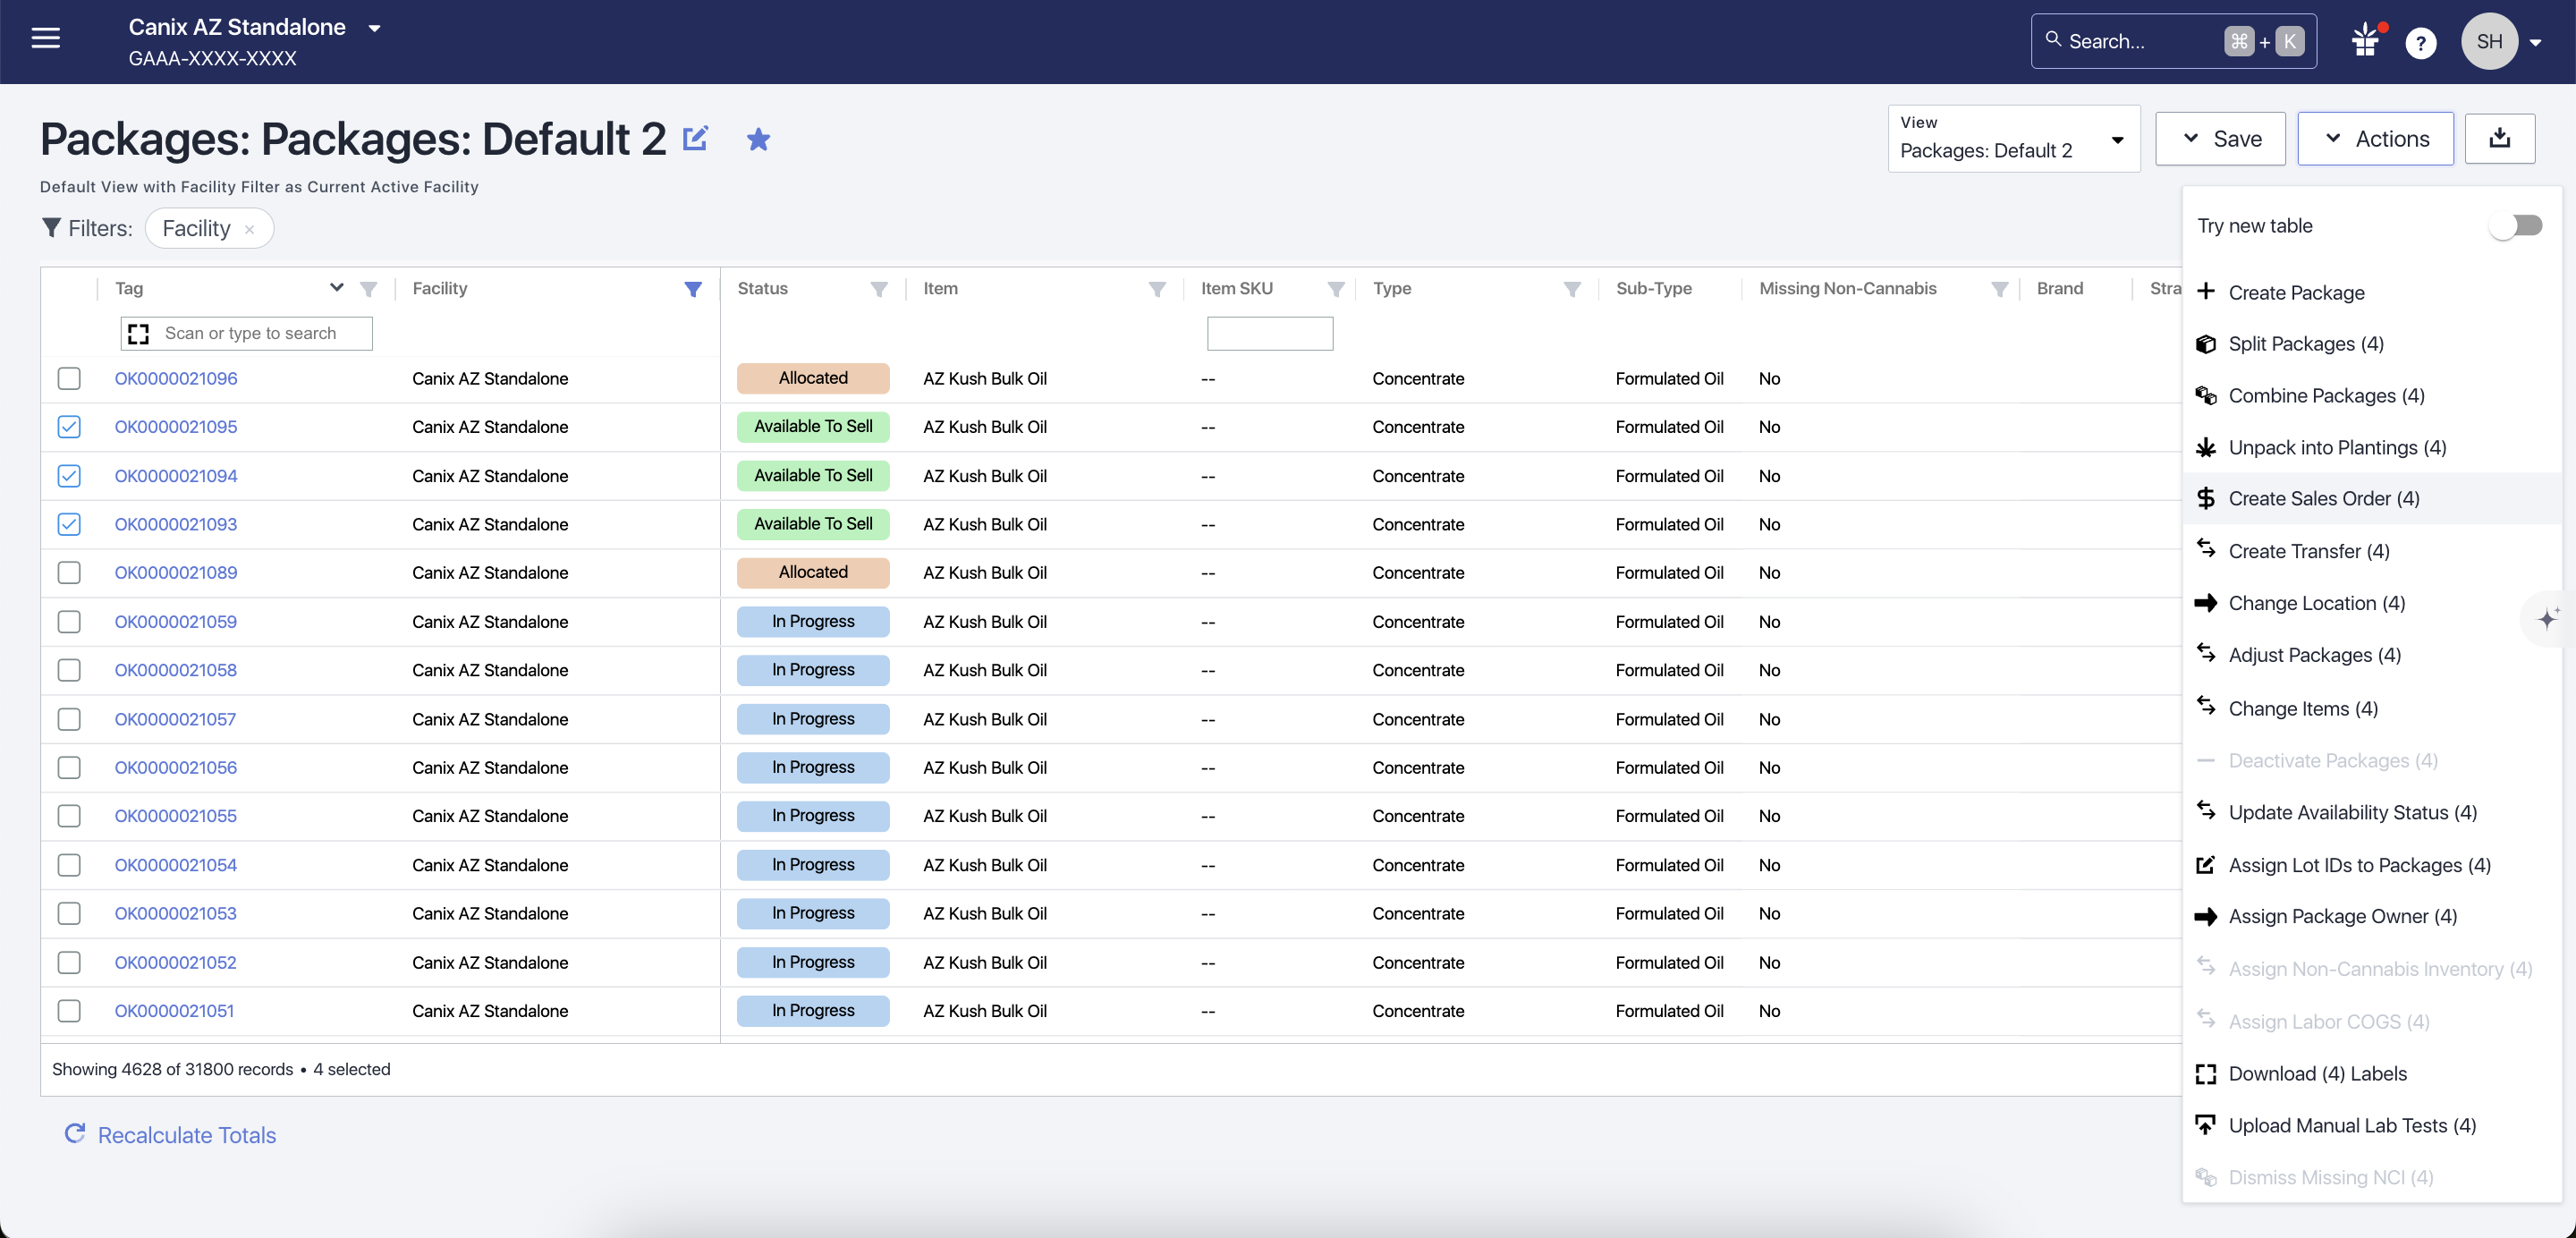The width and height of the screenshot is (2576, 1238).
Task: Click the Create Package plus icon
Action: [2206, 291]
